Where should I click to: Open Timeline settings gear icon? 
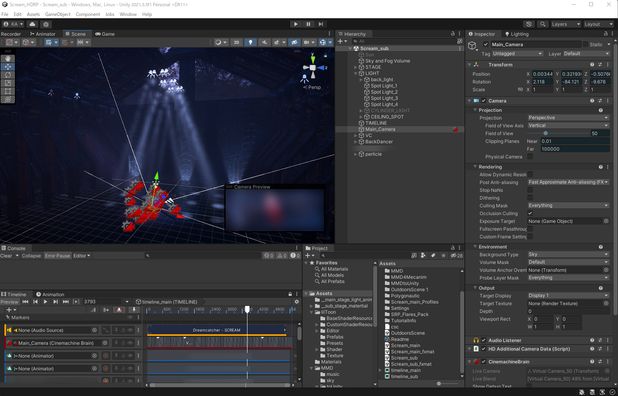pos(297,302)
